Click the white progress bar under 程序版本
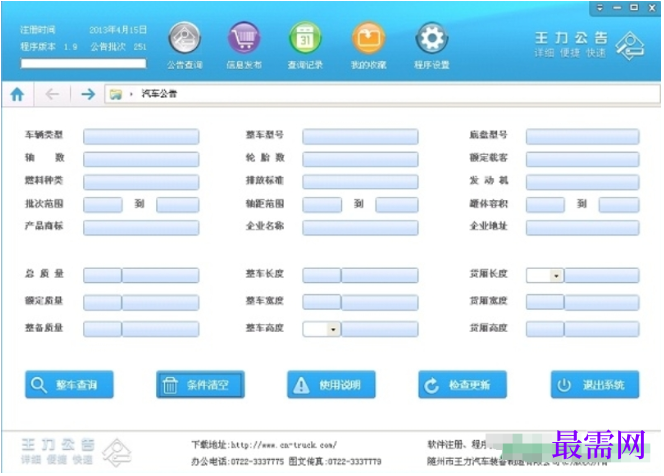The width and height of the screenshot is (664, 476). [83, 64]
